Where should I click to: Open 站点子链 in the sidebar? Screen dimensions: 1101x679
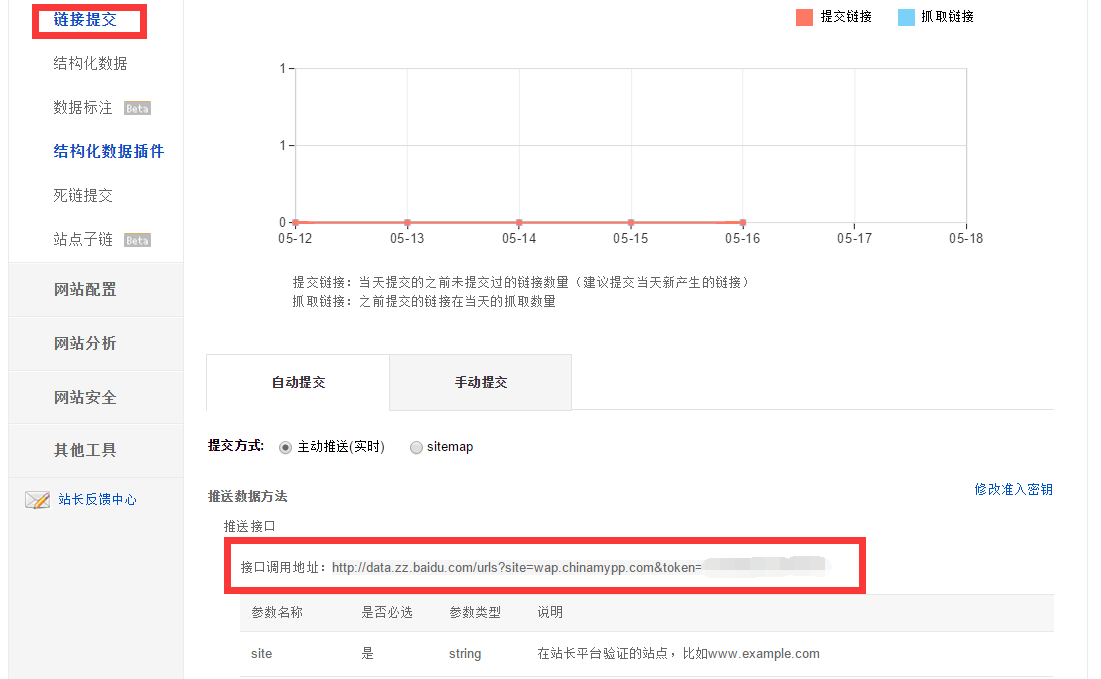click(x=83, y=239)
